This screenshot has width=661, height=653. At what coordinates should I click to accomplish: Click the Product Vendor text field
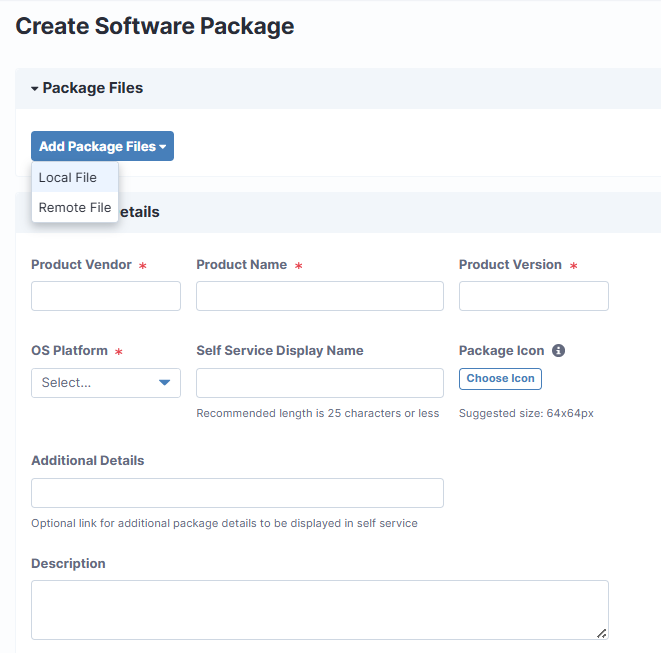pyautogui.click(x=106, y=296)
